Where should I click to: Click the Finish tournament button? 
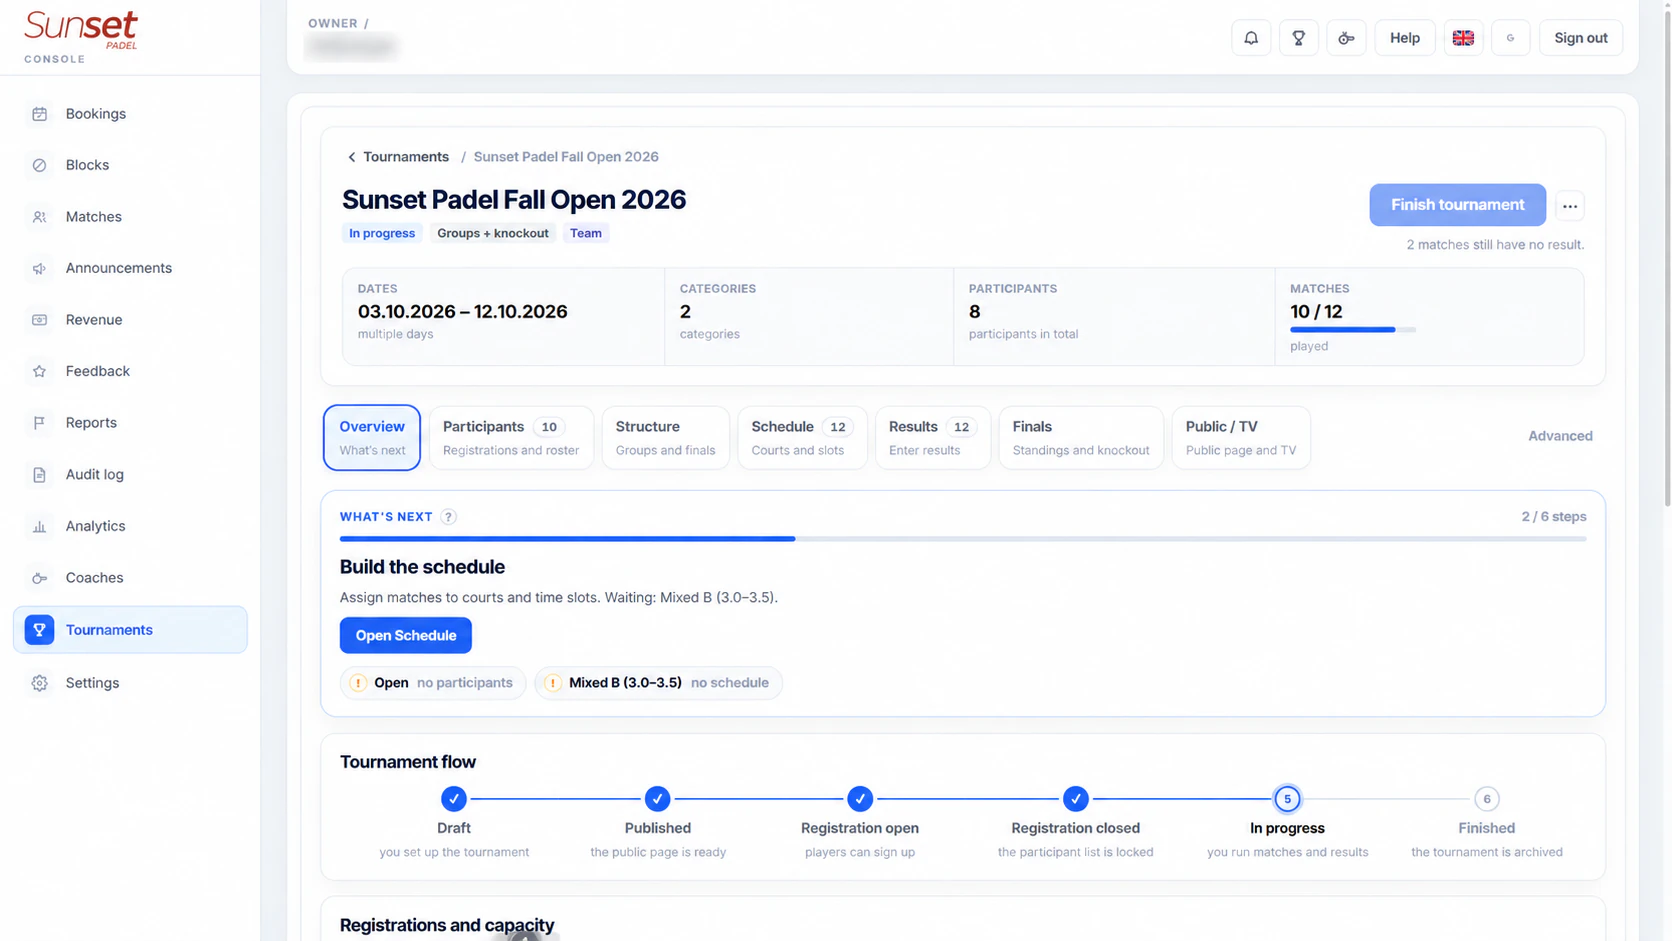tap(1457, 205)
